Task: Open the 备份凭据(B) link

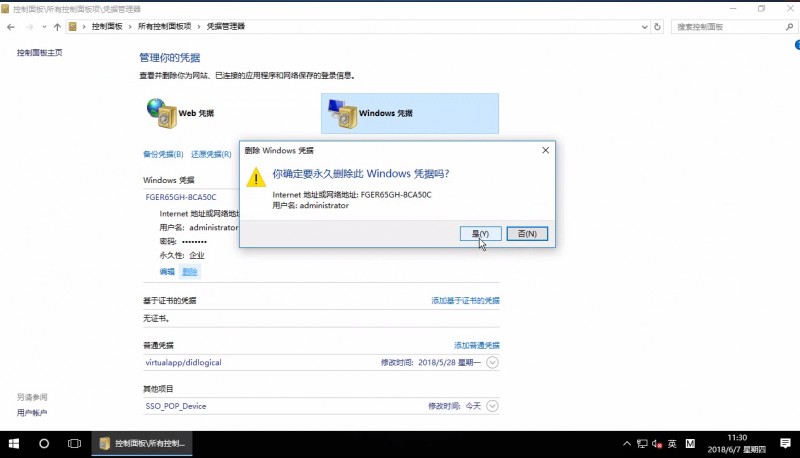Action: point(163,154)
